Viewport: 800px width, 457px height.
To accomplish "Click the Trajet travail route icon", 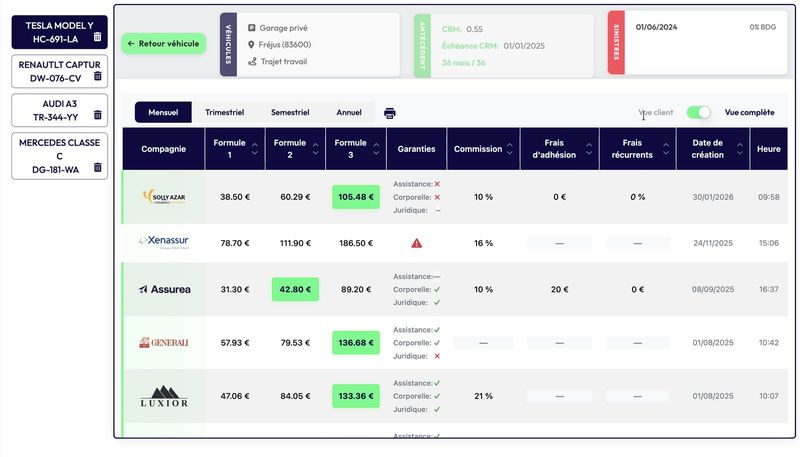I will tap(252, 62).
